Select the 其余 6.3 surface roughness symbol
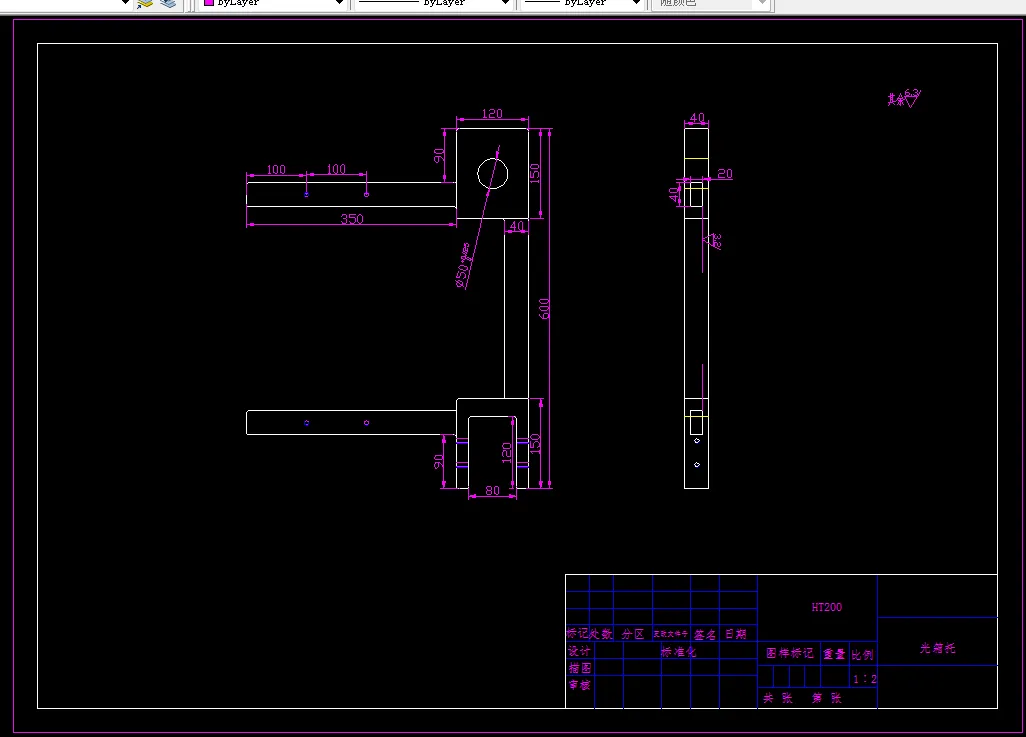1026x737 pixels. (x=904, y=98)
